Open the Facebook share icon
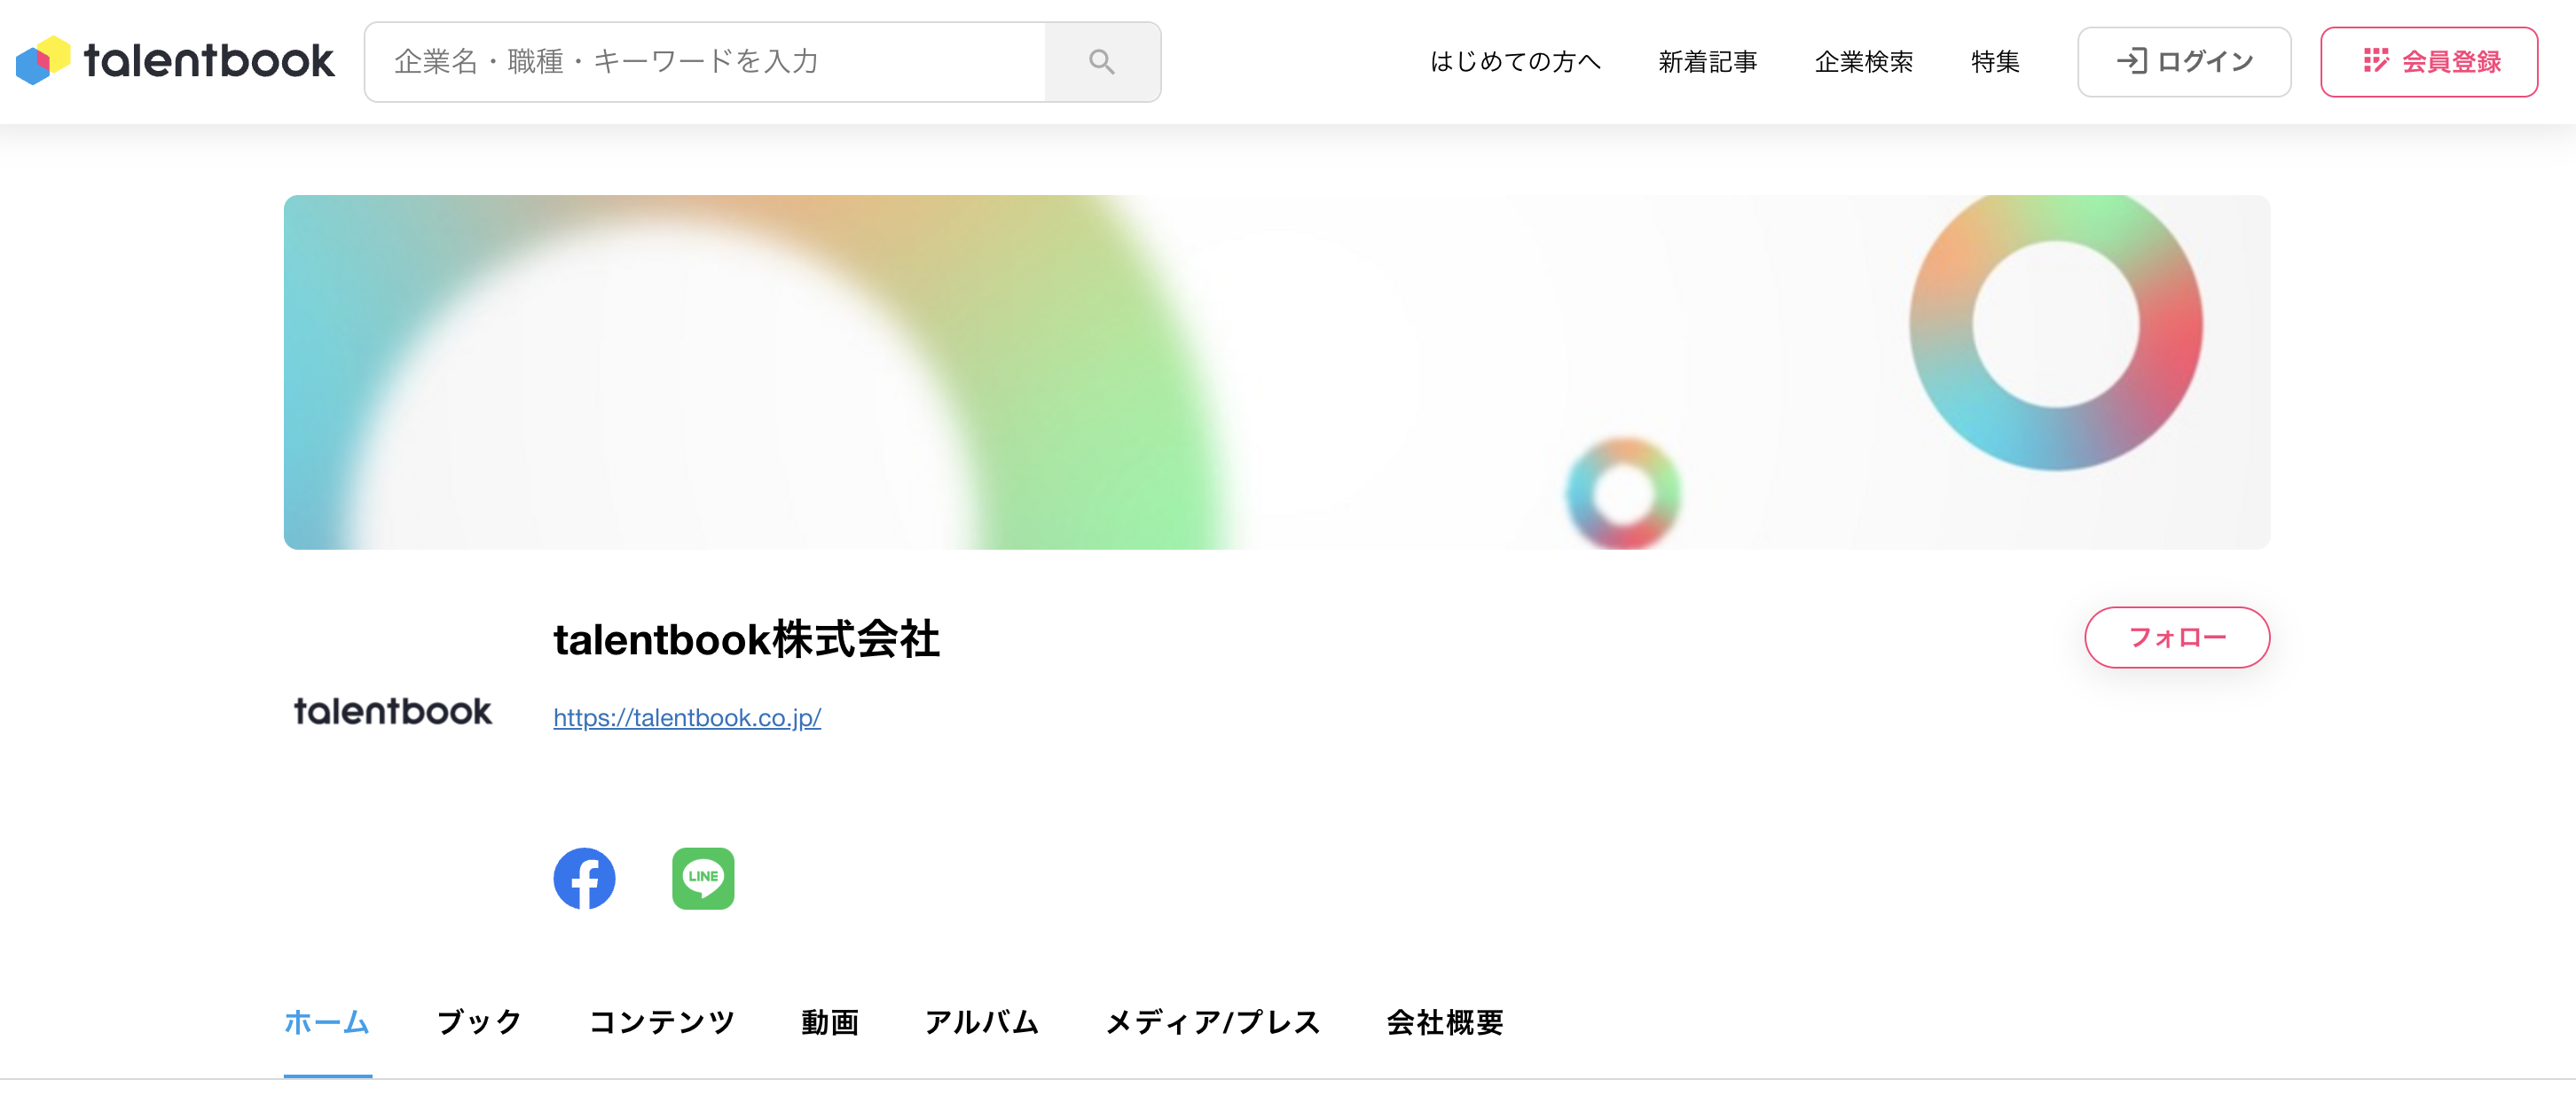 click(584, 878)
